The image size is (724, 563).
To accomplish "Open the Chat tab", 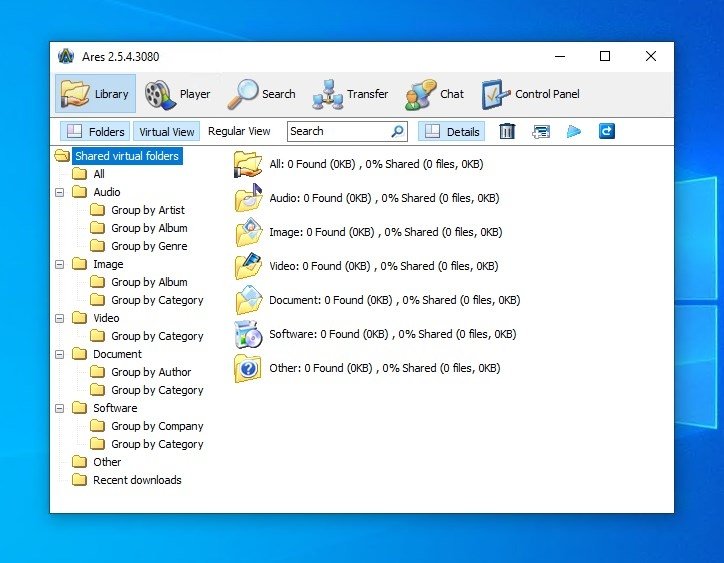I will coord(434,94).
